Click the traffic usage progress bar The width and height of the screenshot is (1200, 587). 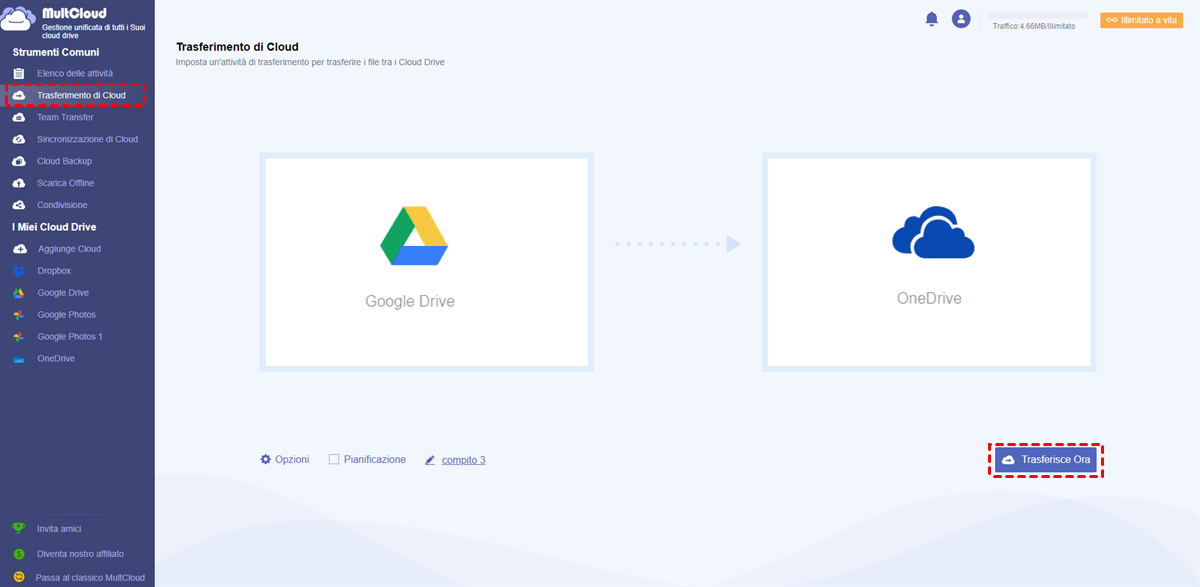click(1036, 16)
